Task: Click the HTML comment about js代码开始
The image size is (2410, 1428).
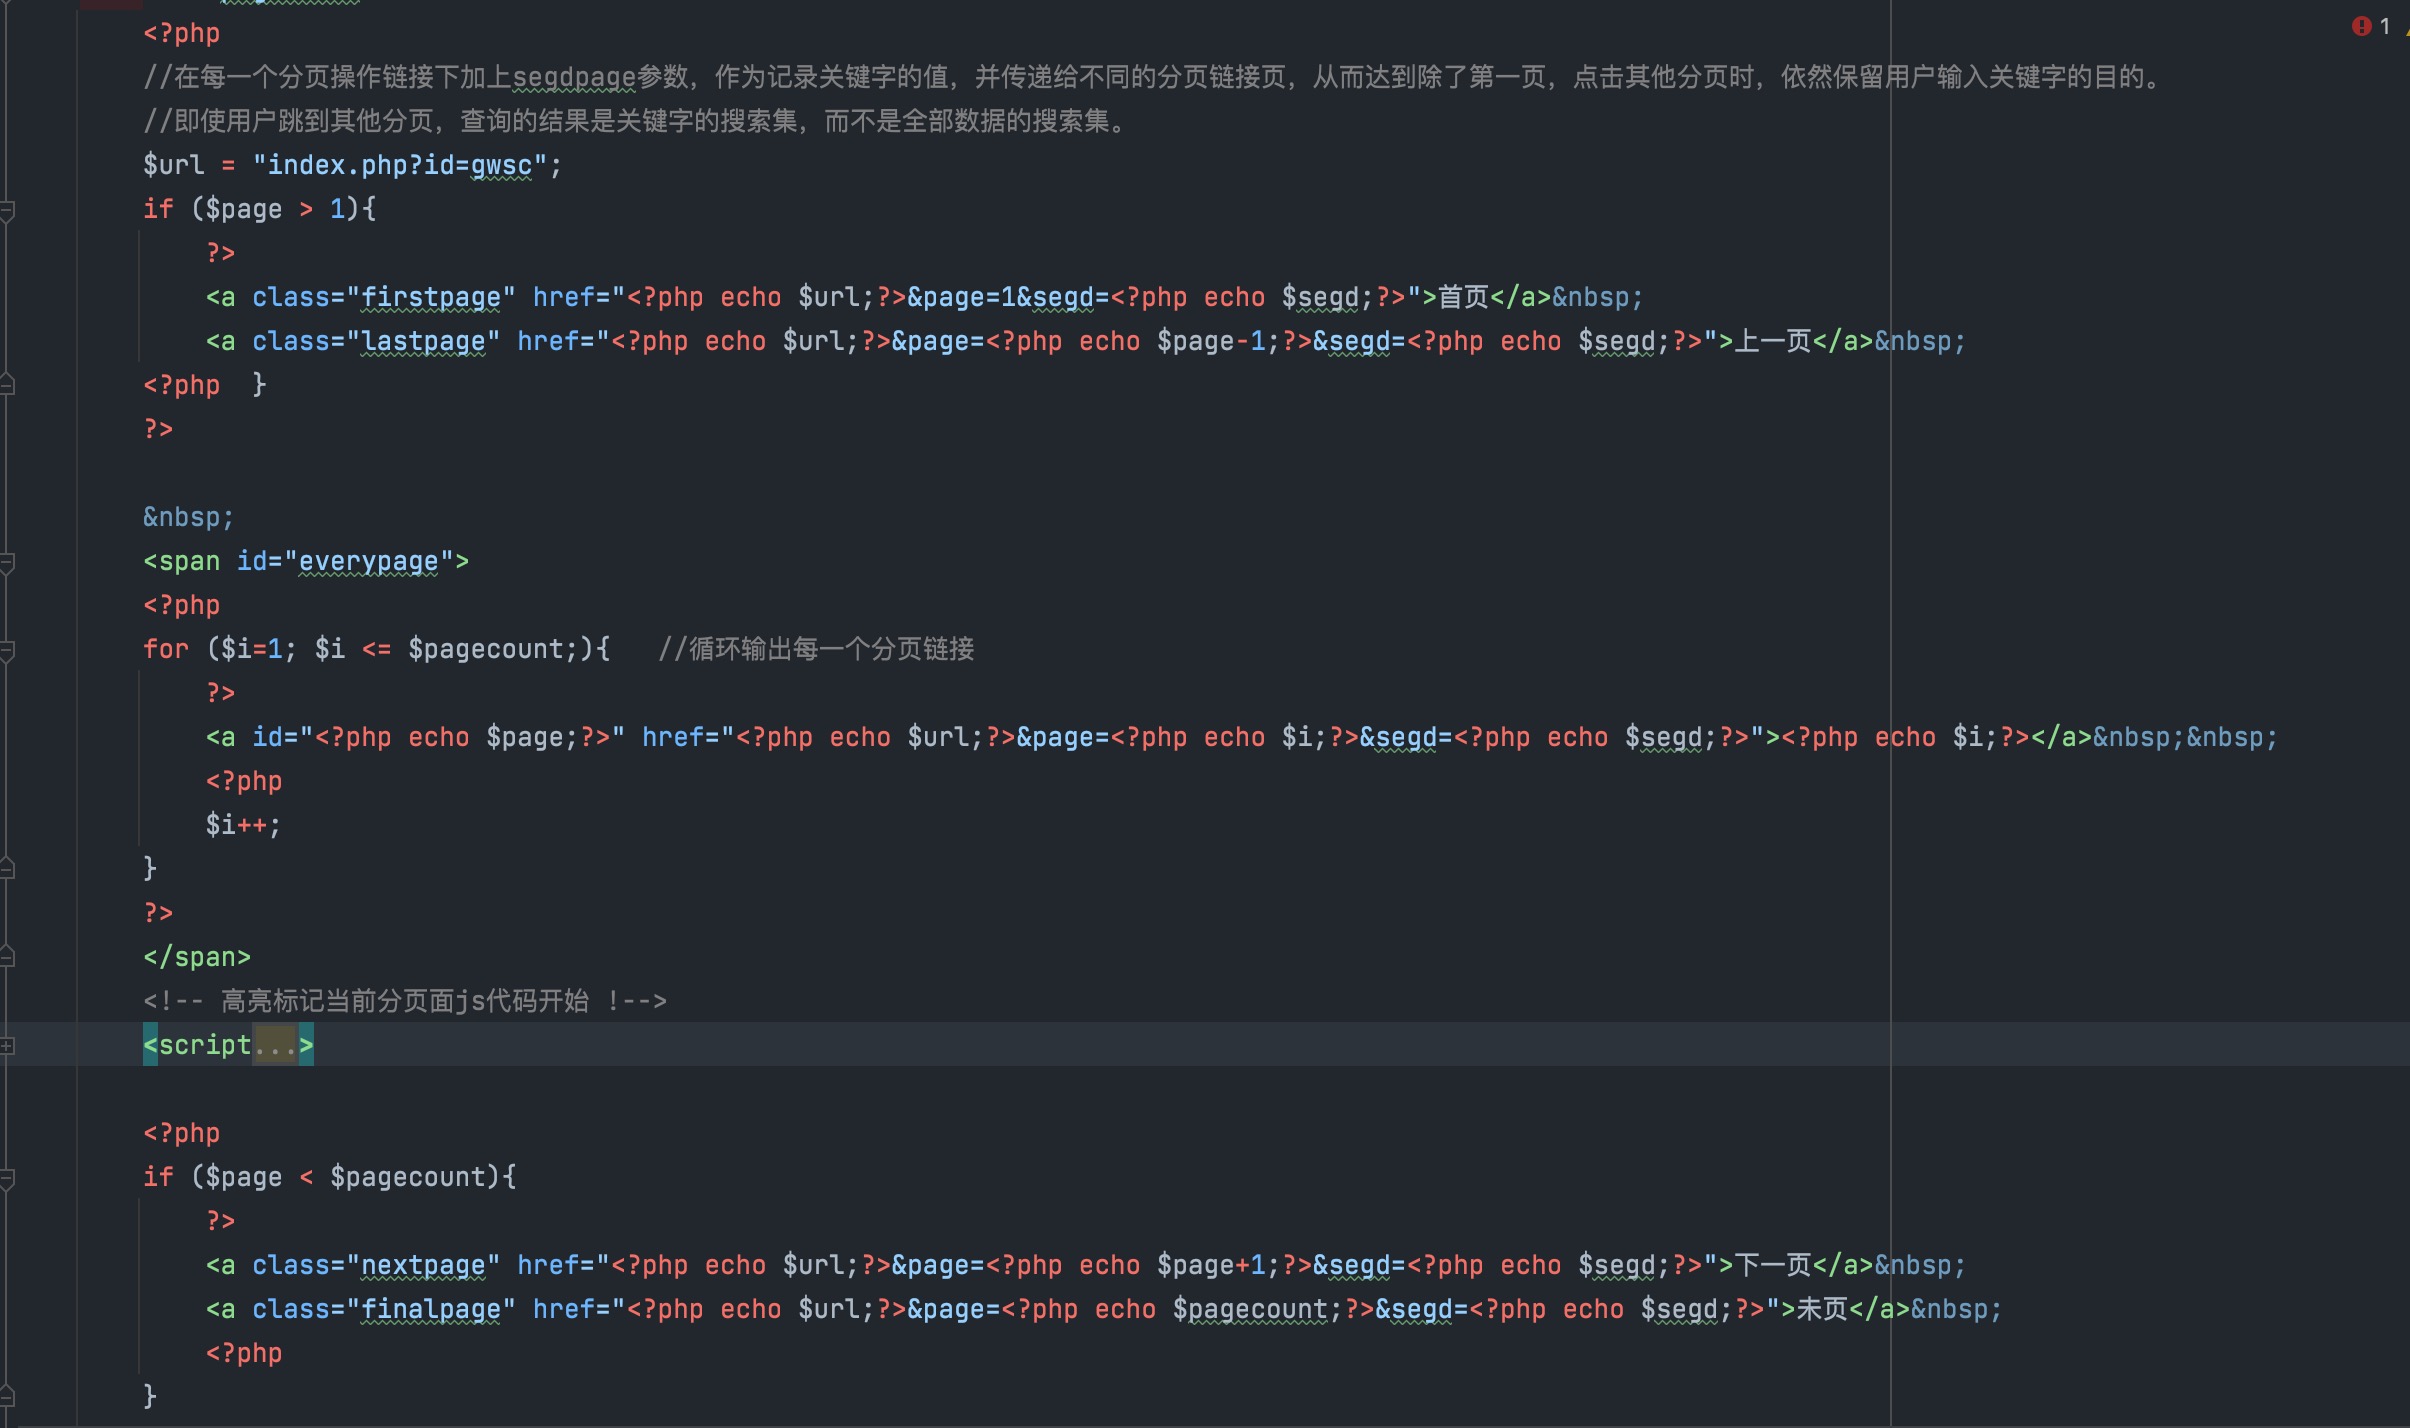Action: (404, 1002)
